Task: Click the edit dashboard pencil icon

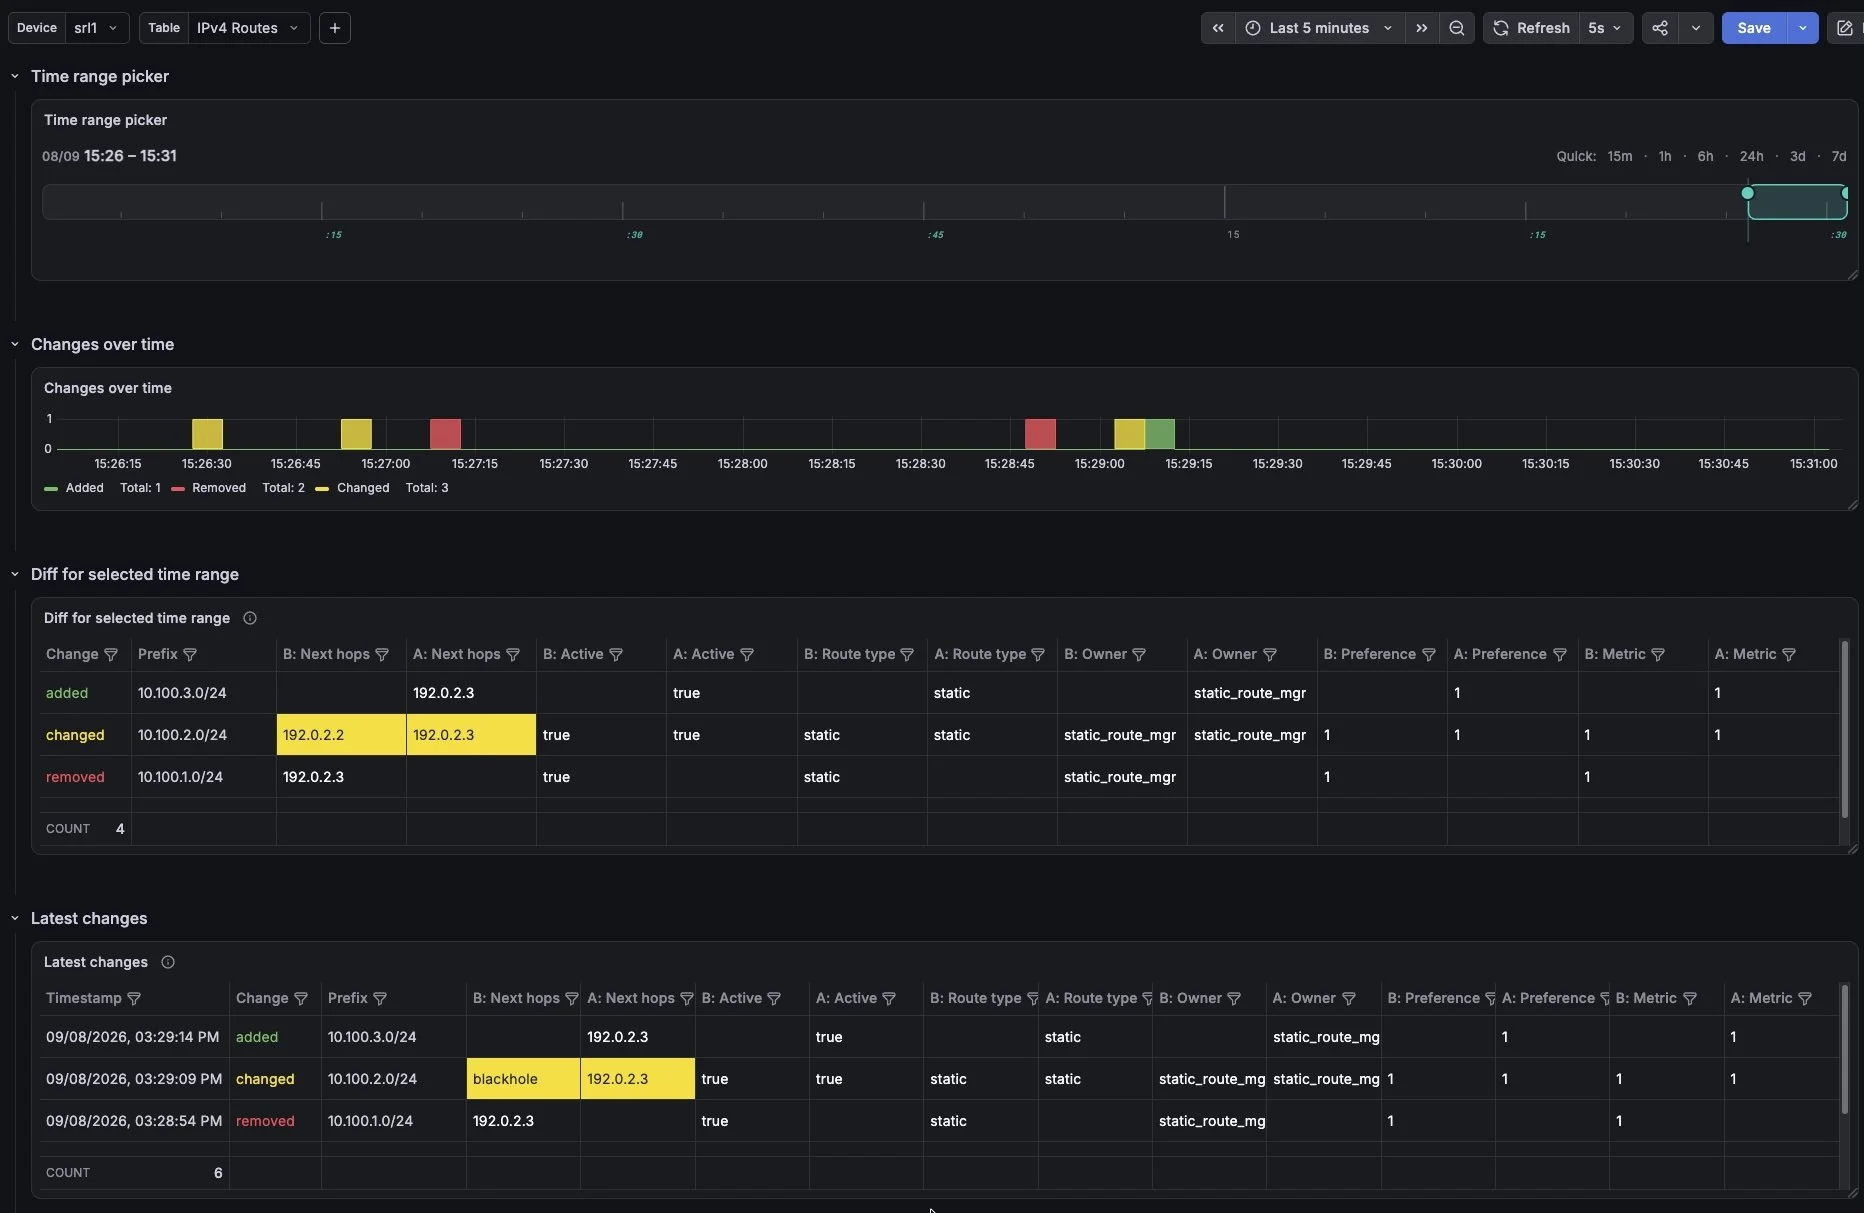Action: tap(1844, 28)
